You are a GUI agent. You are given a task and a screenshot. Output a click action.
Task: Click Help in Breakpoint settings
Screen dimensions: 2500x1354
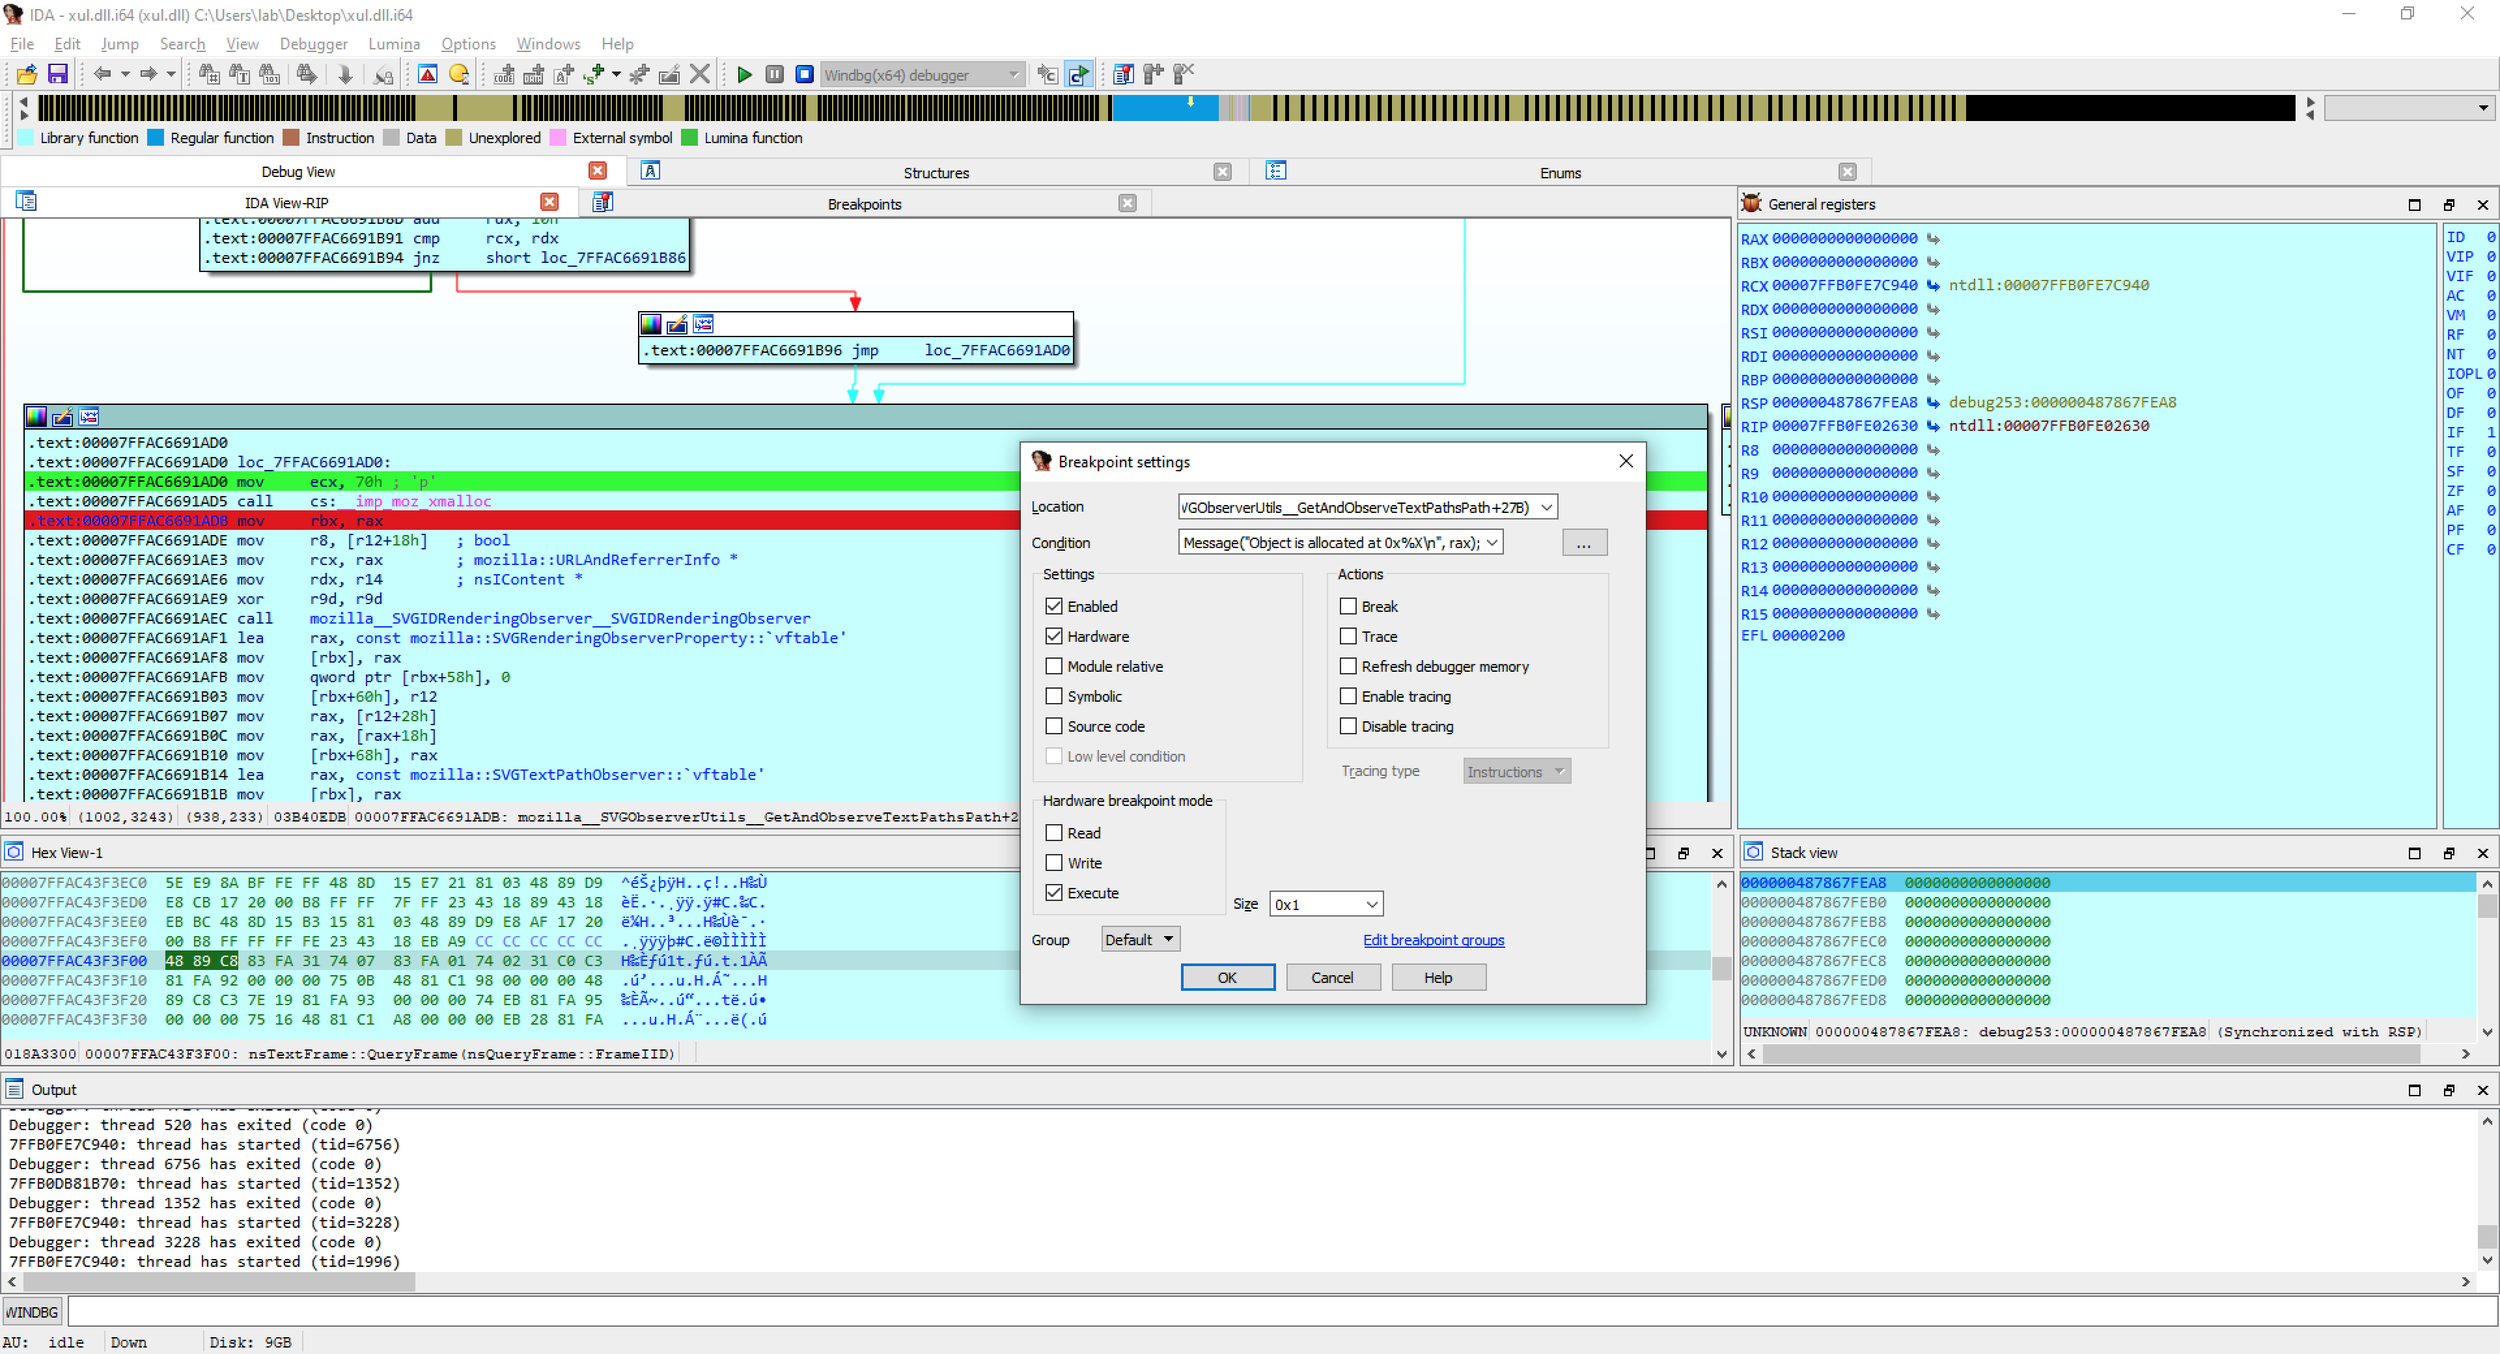point(1438,978)
